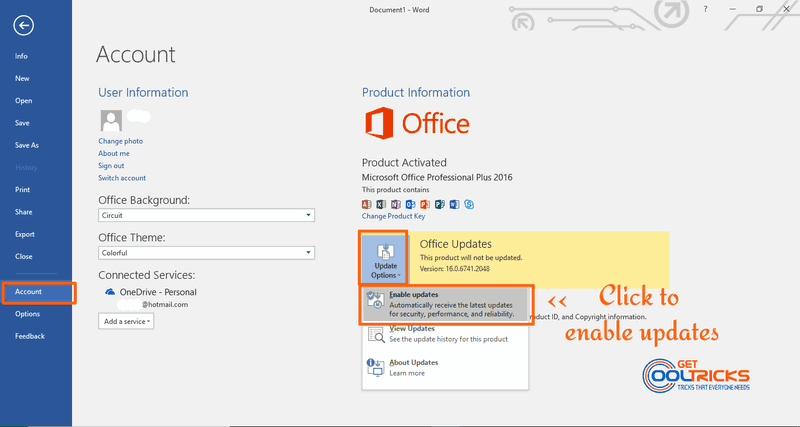Click the Office Updates heading
The image size is (800, 427).
pos(456,244)
